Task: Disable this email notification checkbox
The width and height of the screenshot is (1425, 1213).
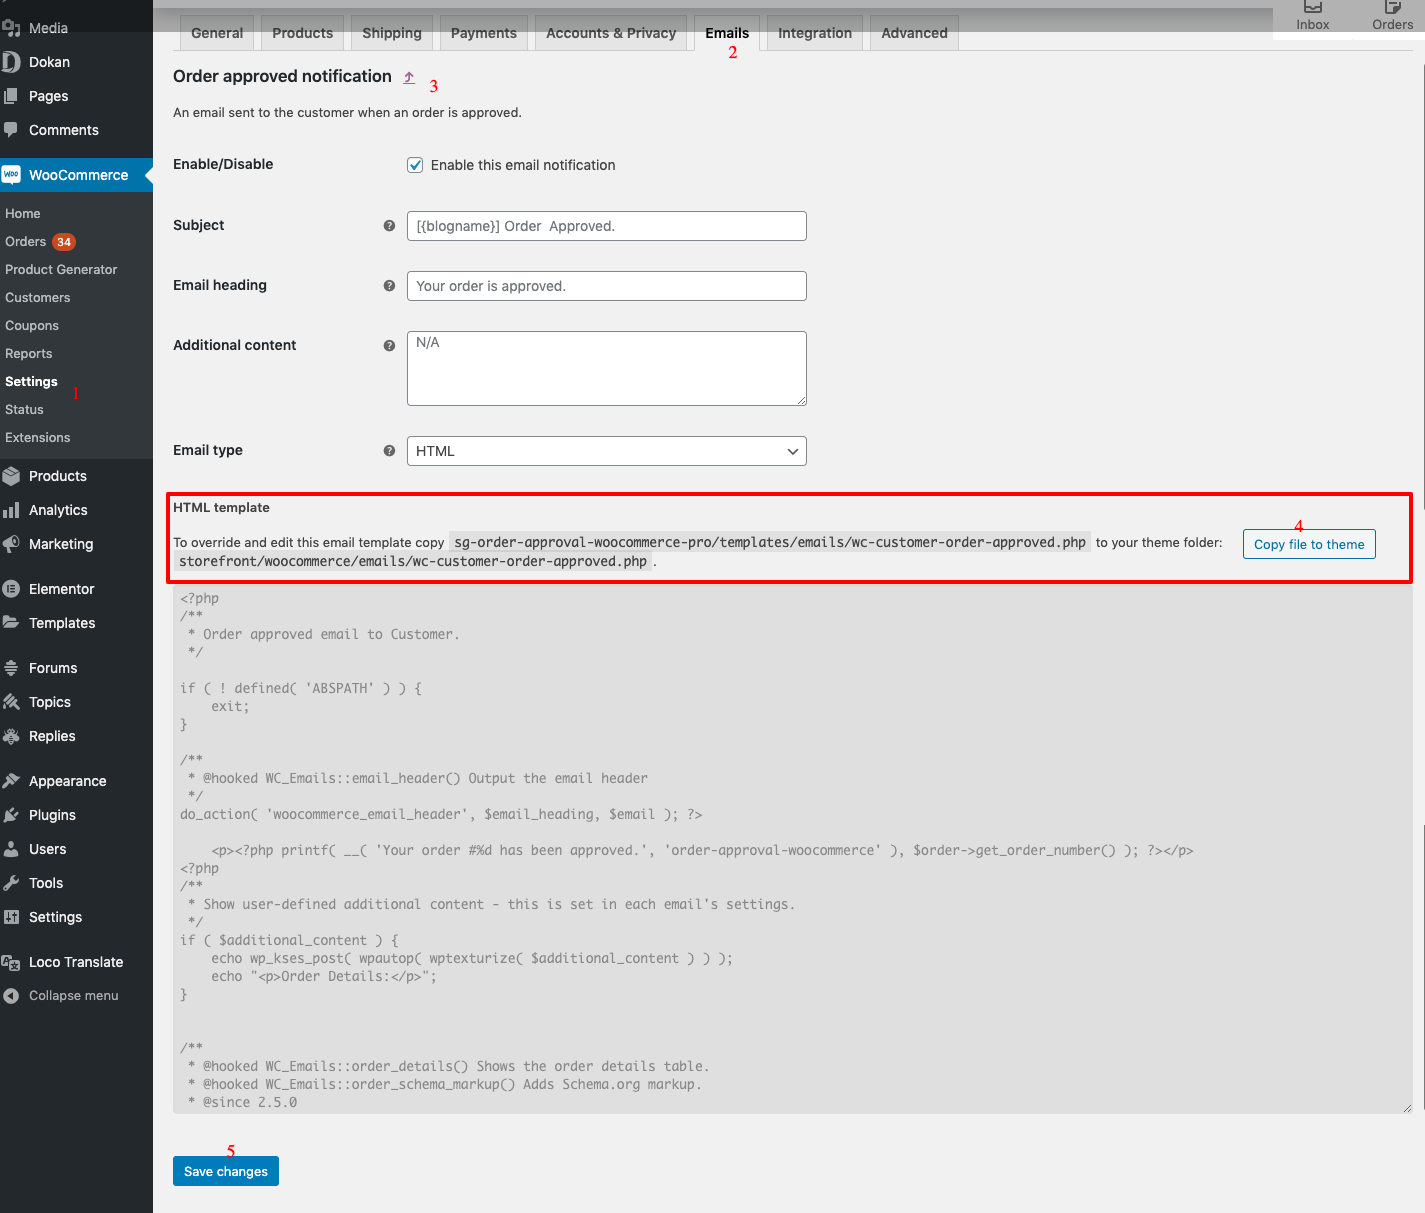Action: click(x=415, y=165)
